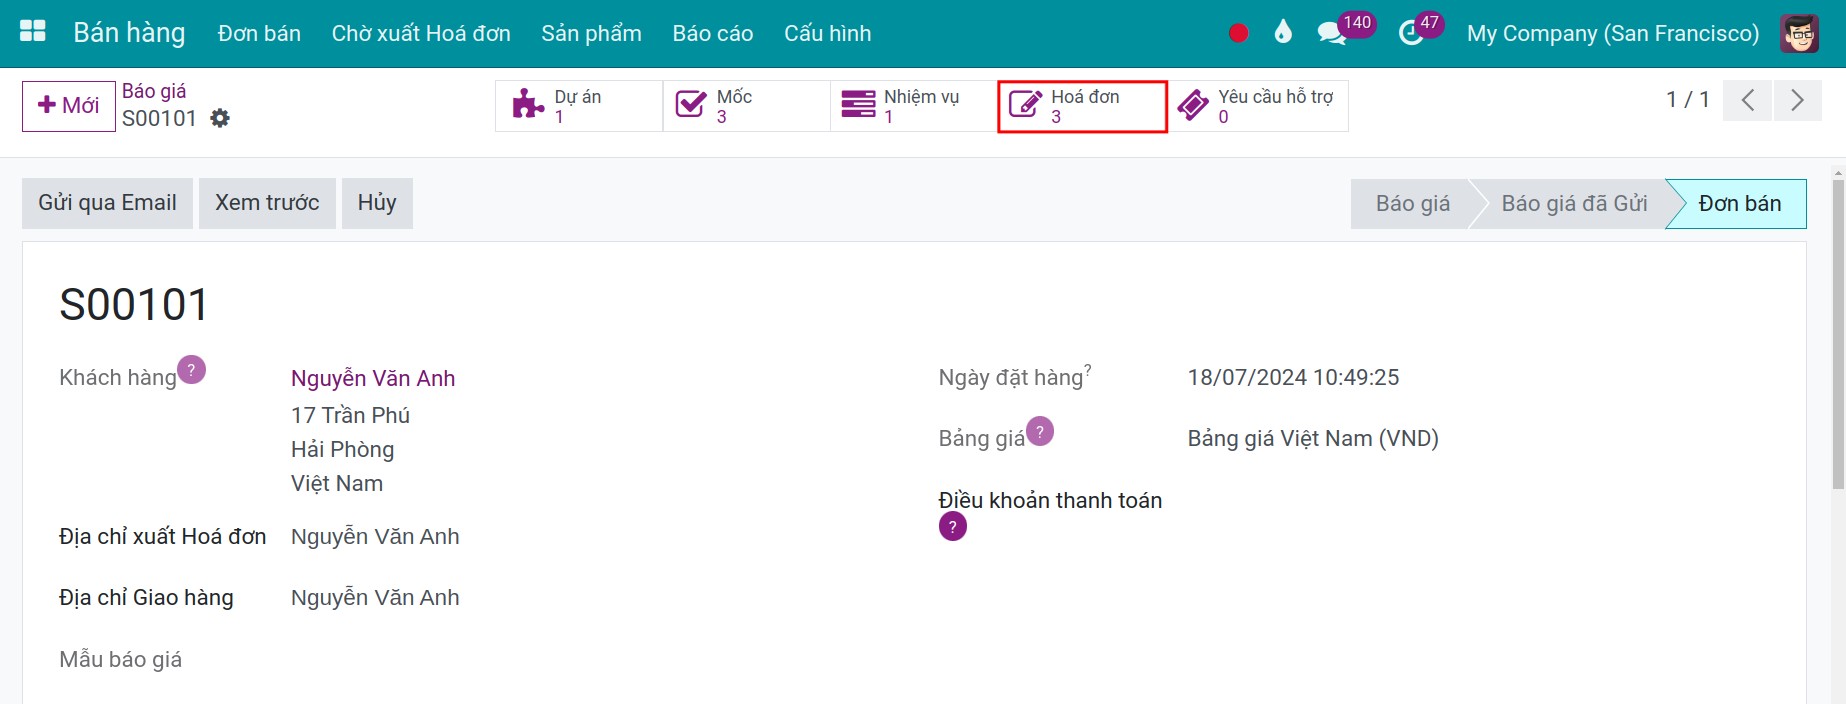Open user avatar menu
This screenshot has height=704, width=1846.
click(1799, 33)
